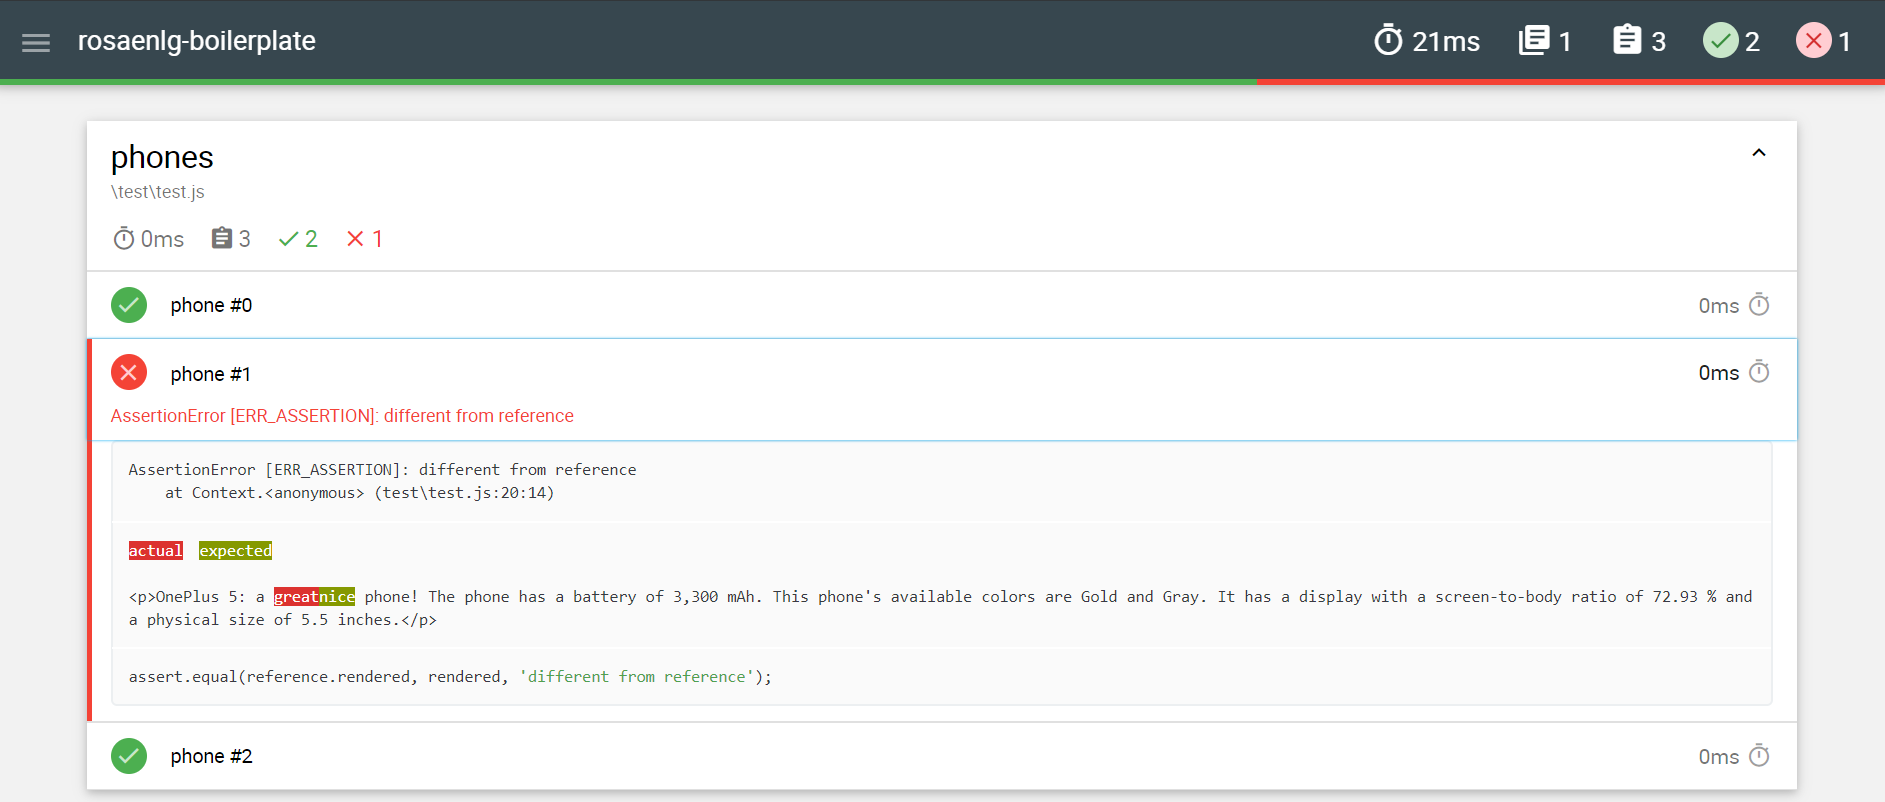Click the 0ms duration on phone #1 row
Screen dimensions: 1885x802
coord(1719,373)
